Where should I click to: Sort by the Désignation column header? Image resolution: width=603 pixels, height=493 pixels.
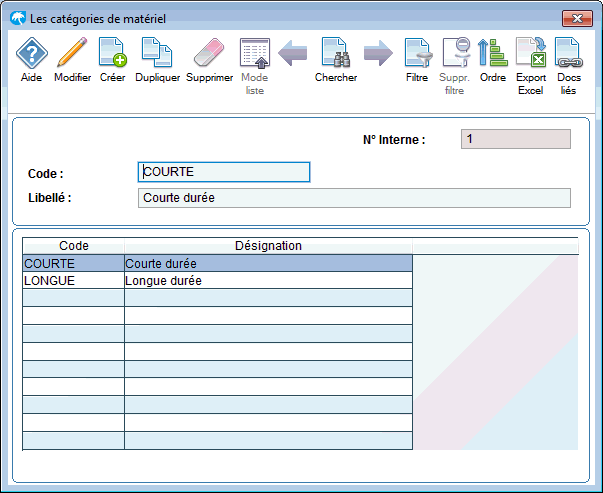268,246
